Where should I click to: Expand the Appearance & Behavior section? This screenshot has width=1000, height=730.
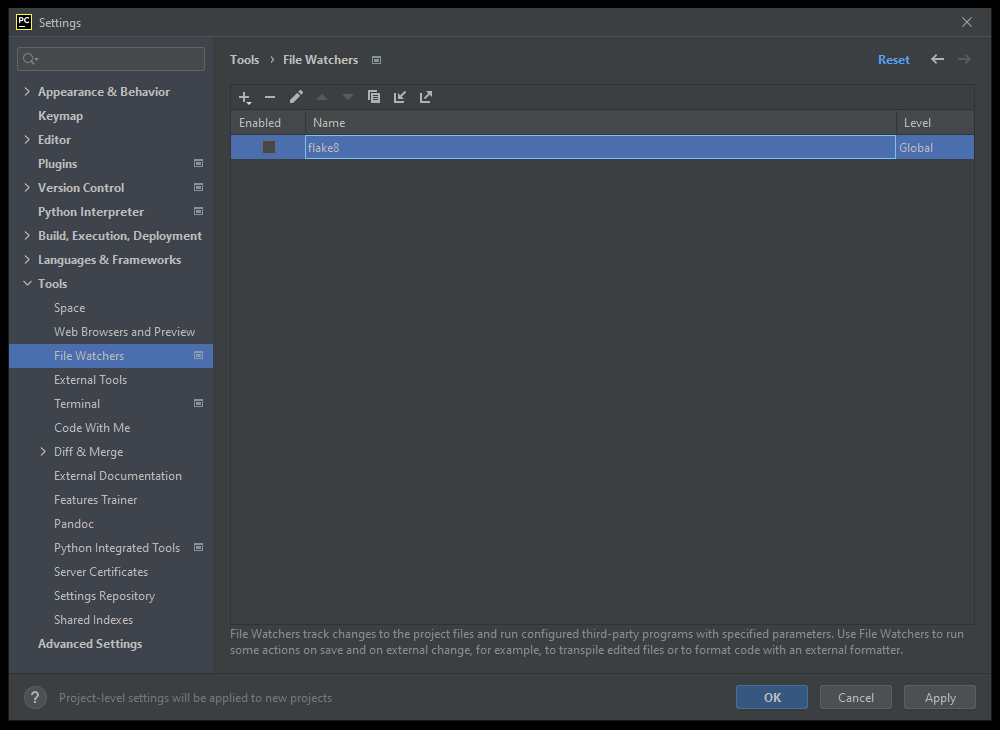(x=27, y=92)
